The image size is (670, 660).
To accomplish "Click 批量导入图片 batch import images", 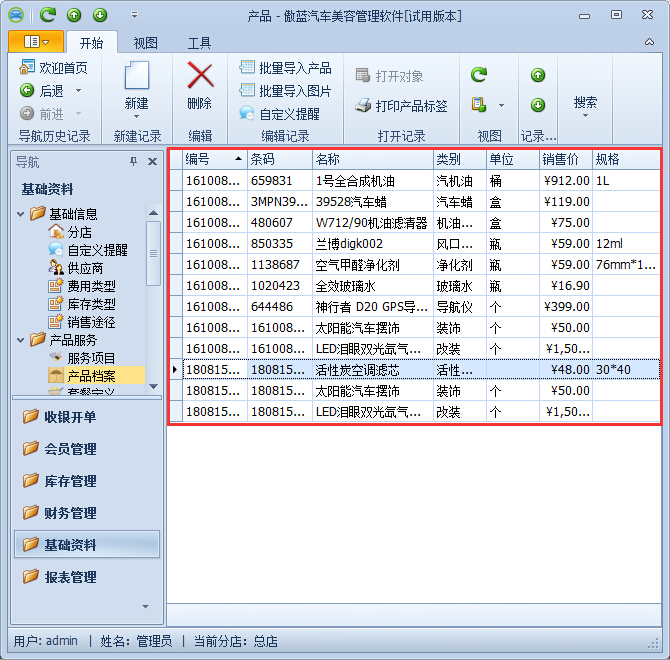I will (285, 91).
